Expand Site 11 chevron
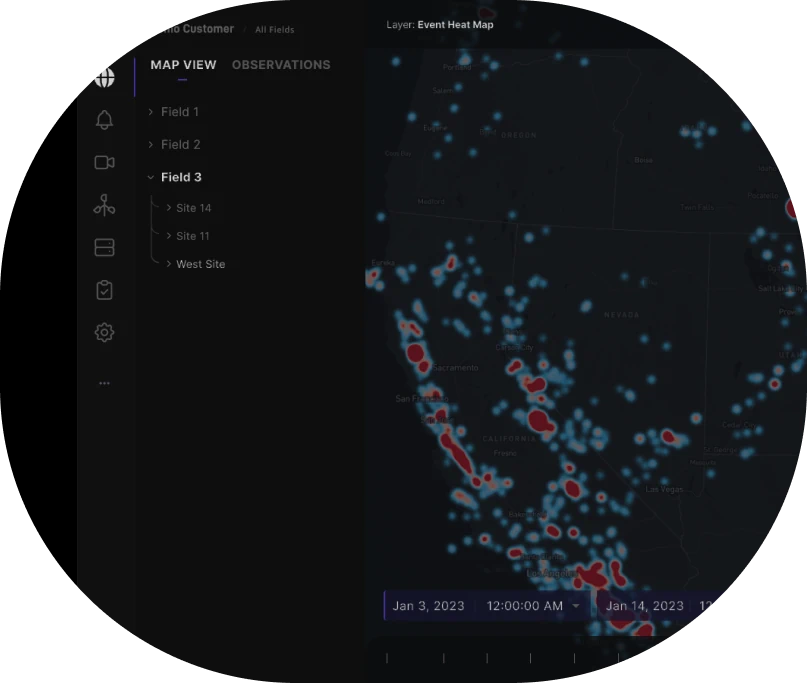 pos(169,236)
